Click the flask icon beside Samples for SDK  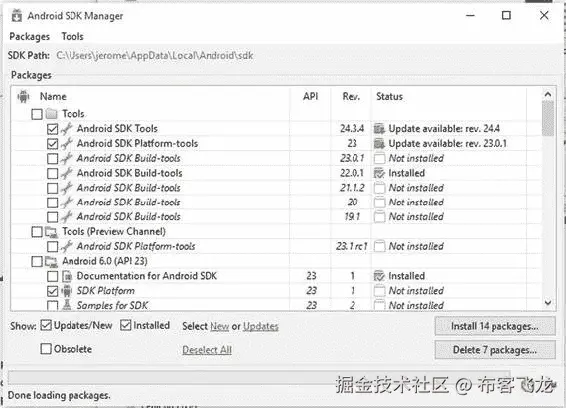coord(66,305)
